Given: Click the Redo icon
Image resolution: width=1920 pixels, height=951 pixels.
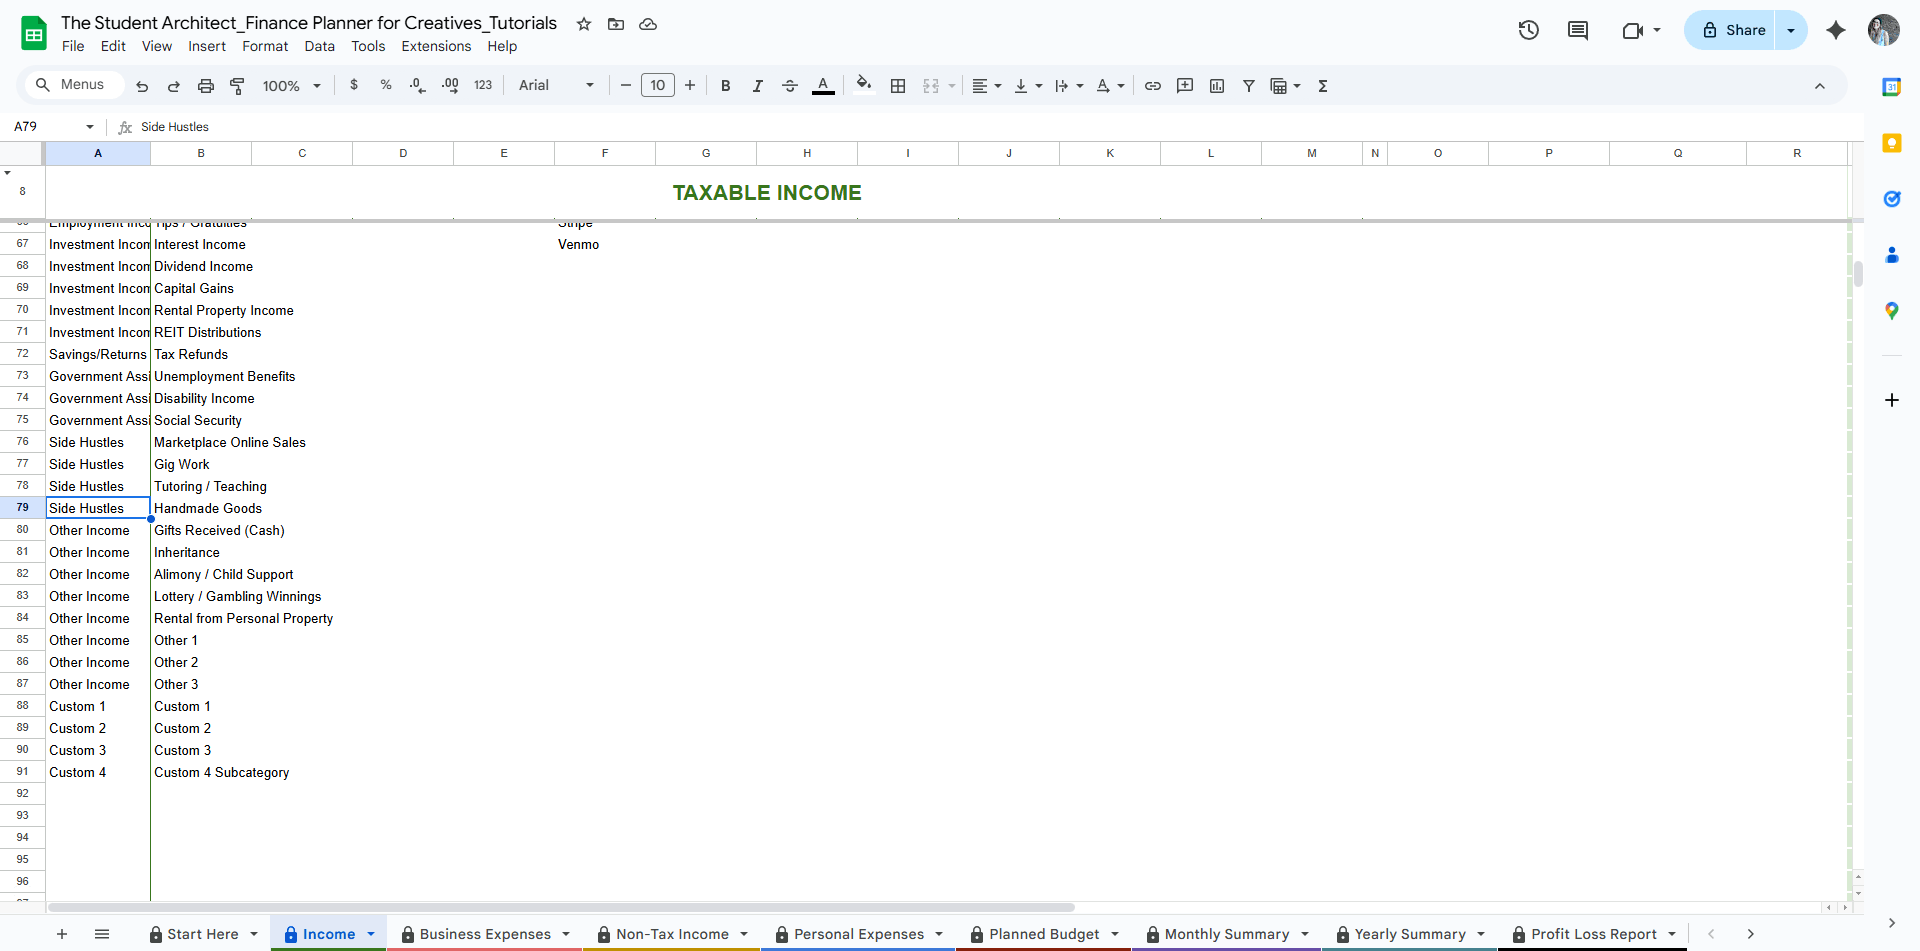Looking at the screenshot, I should click(x=174, y=86).
